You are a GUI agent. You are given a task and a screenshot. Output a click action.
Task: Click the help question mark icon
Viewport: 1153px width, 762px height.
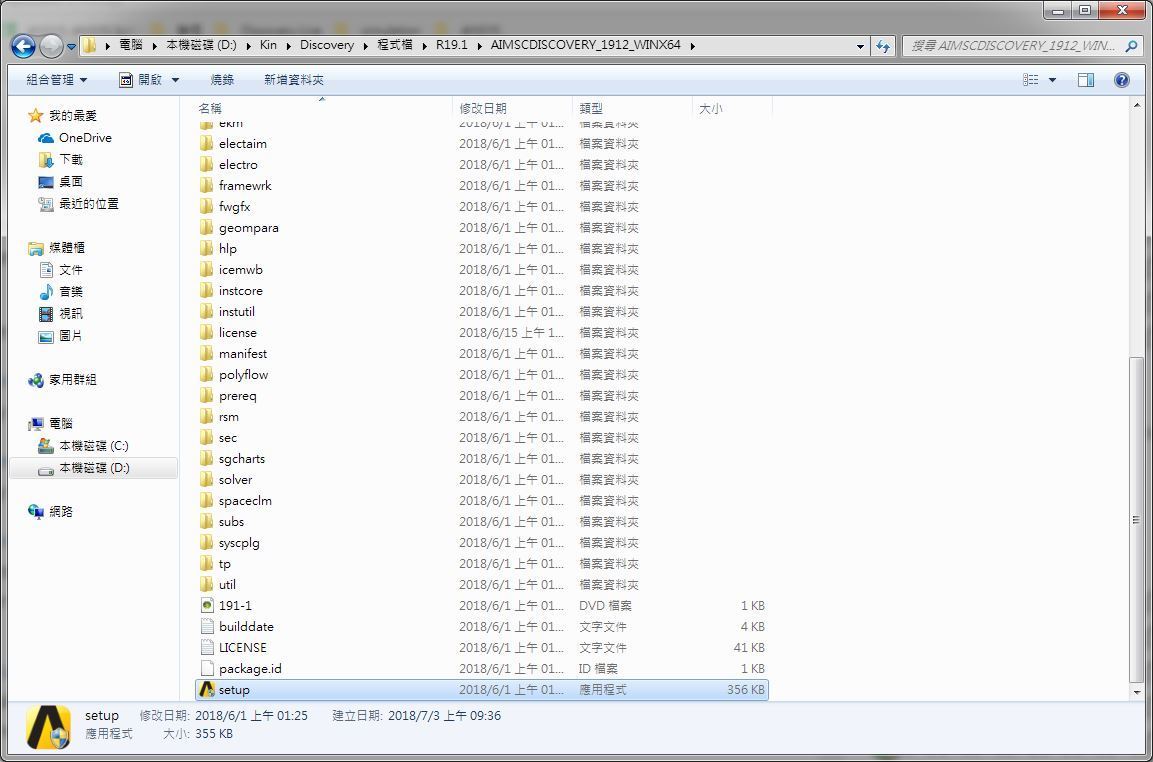click(x=1121, y=79)
